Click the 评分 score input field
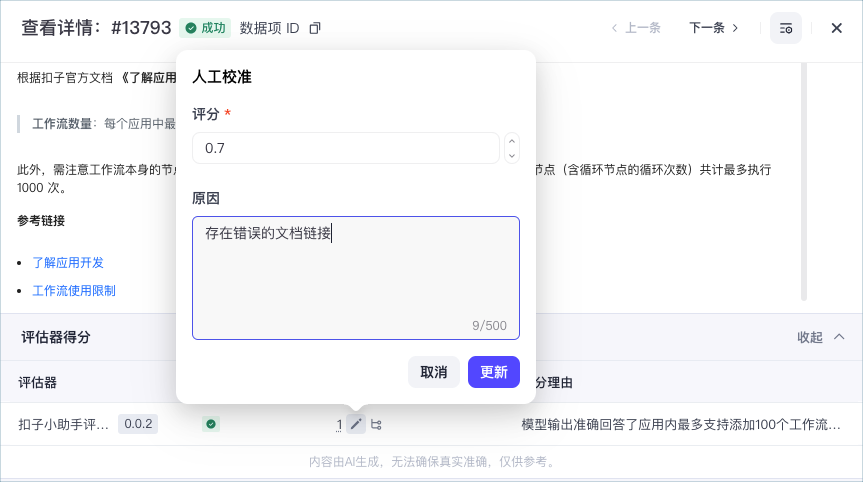Viewport: 863px width, 482px height. [346, 148]
